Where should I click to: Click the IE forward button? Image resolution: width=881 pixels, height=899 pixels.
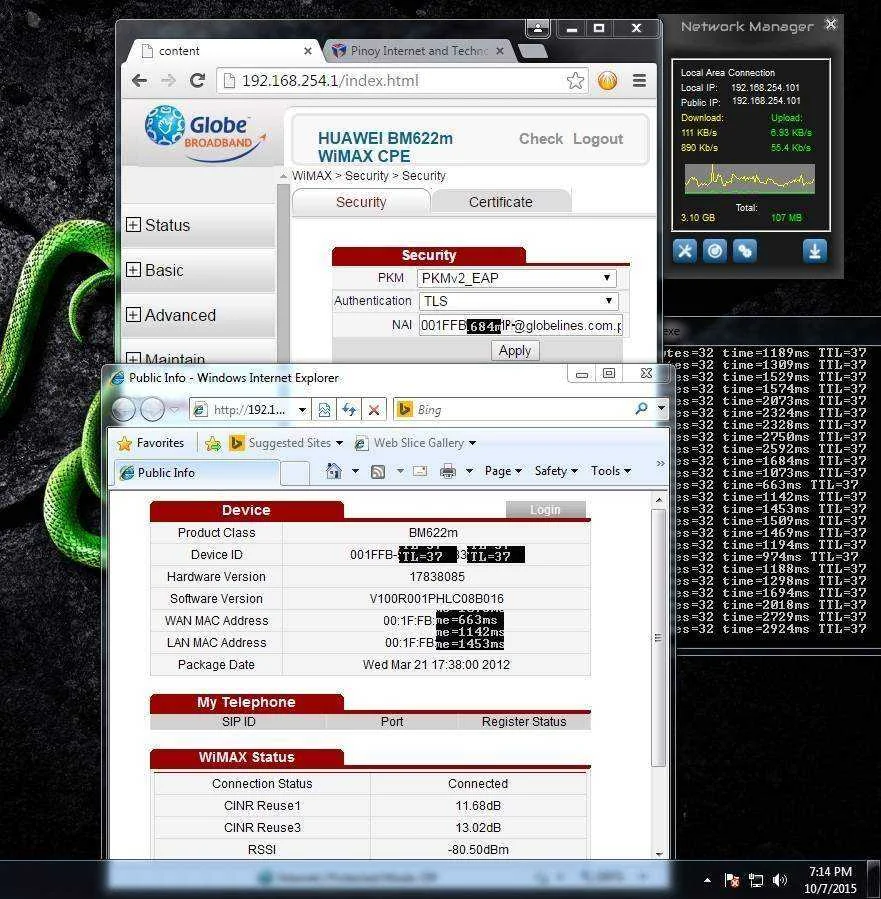(152, 409)
